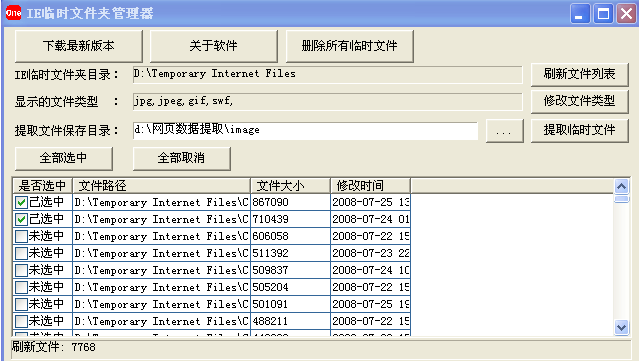The image size is (639, 361).
Task: Click 全部取消 to deselect all
Action: (181, 158)
